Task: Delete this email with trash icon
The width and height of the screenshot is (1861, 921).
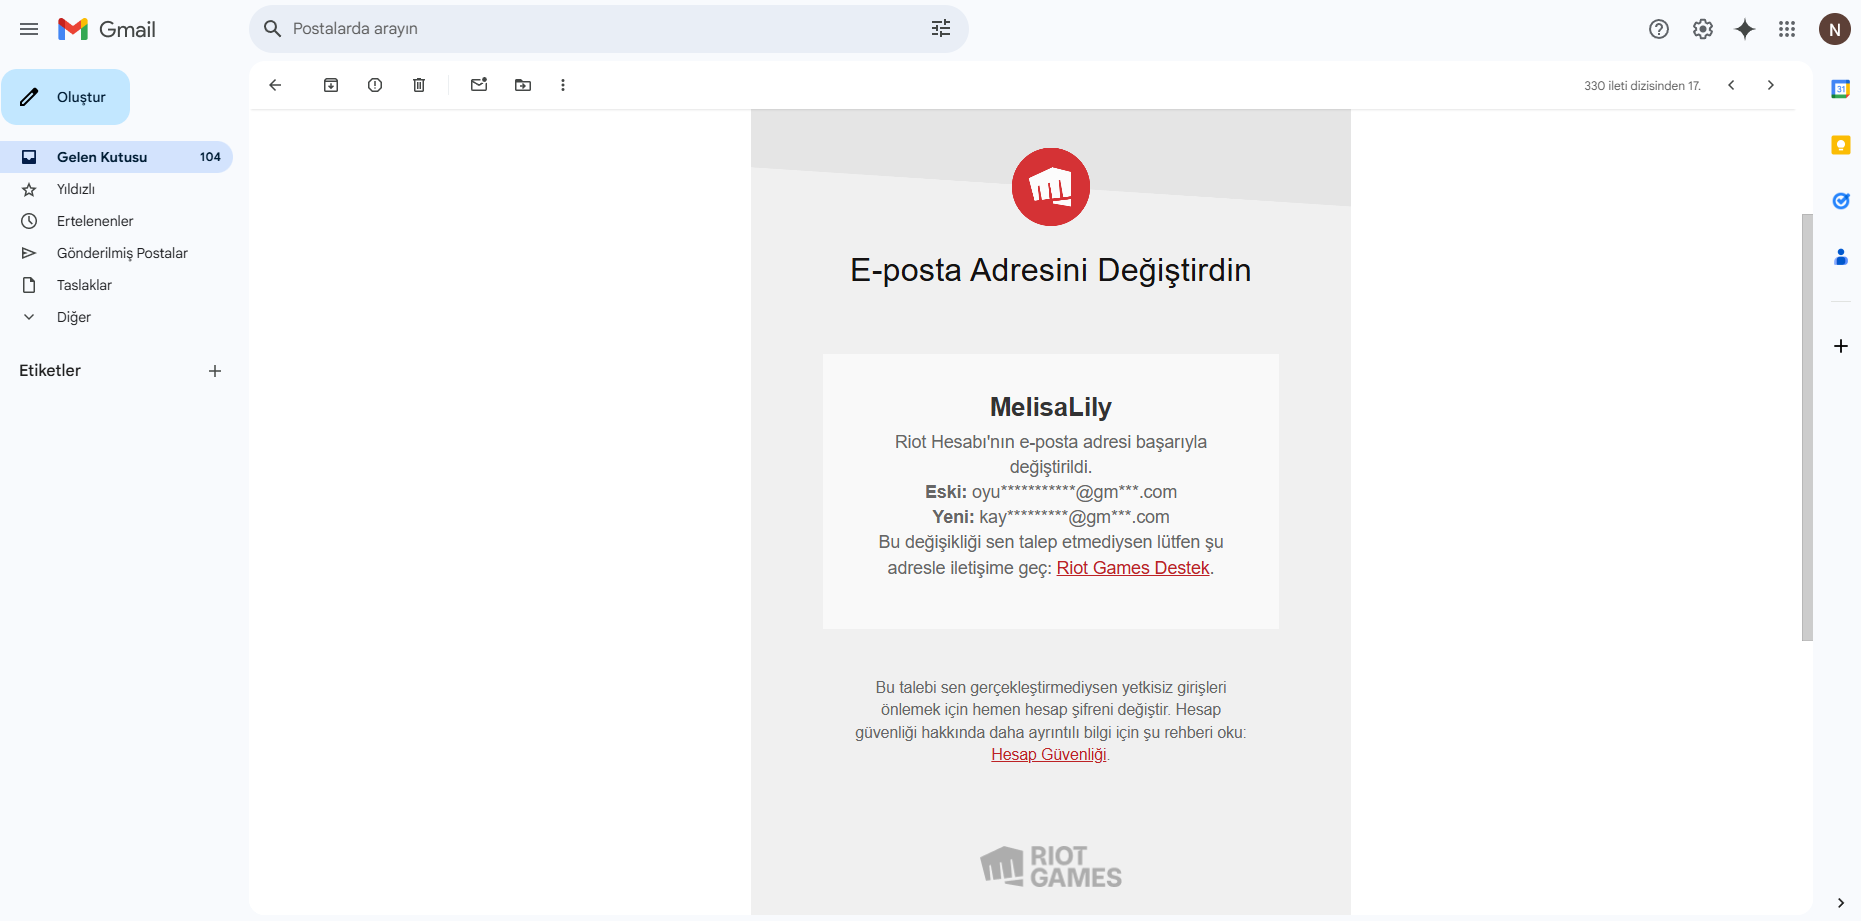Action: [x=419, y=85]
